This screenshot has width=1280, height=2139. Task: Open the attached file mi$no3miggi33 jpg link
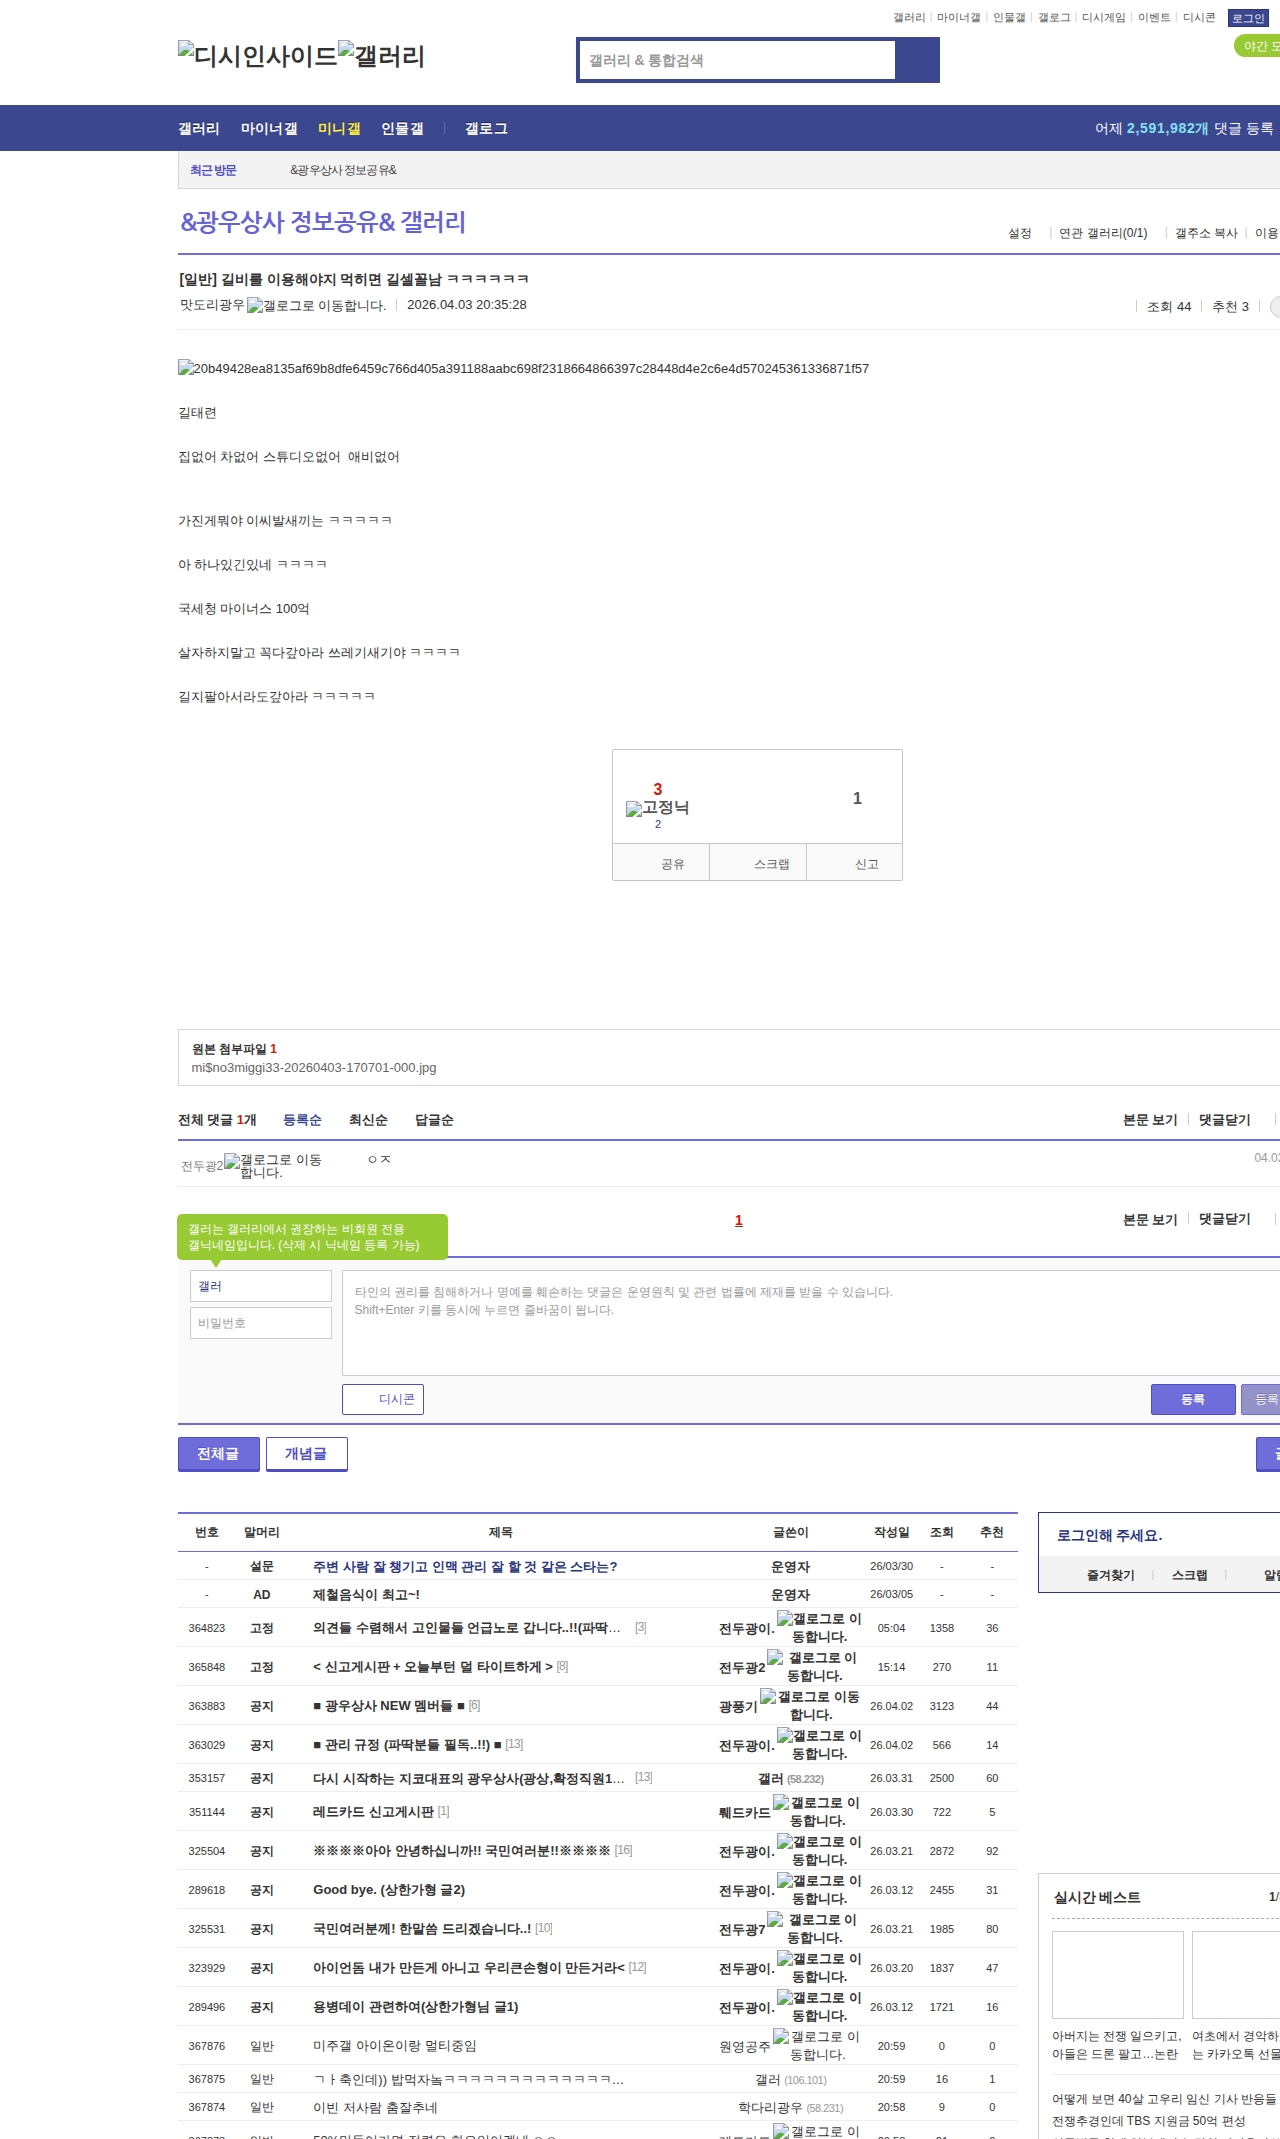(x=314, y=1068)
